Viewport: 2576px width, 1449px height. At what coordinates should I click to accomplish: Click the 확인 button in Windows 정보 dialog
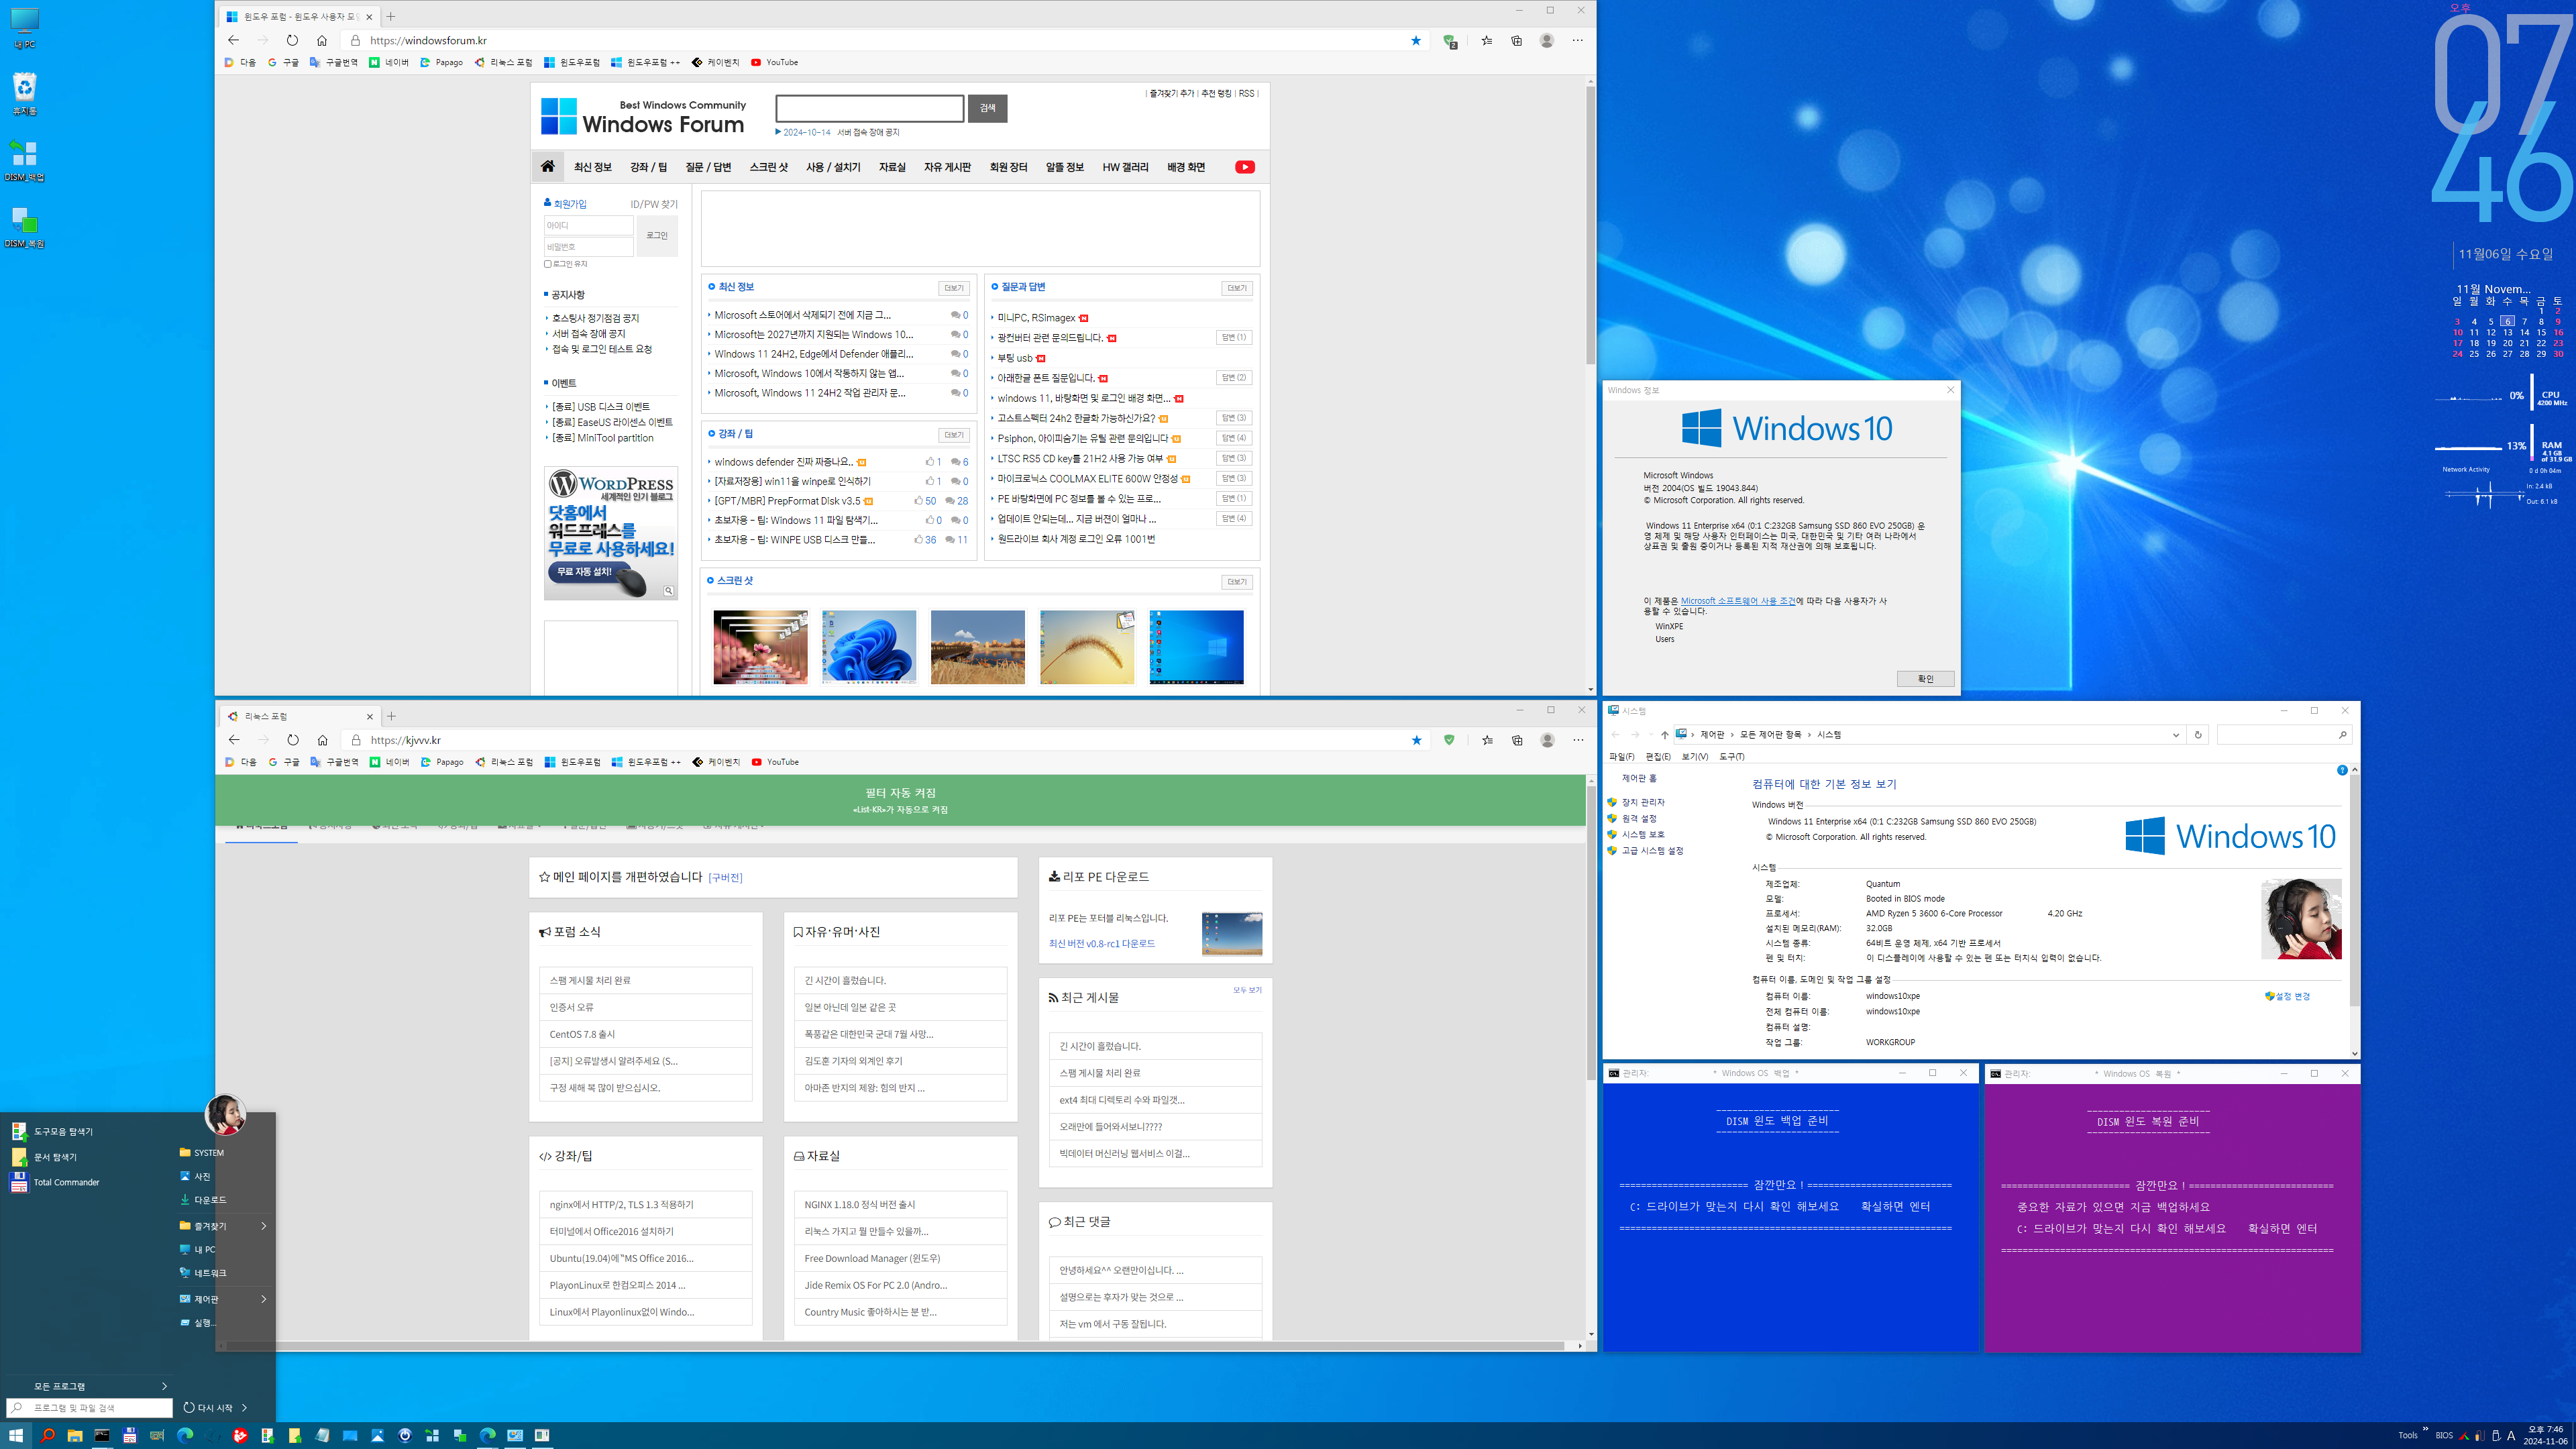coord(1925,679)
